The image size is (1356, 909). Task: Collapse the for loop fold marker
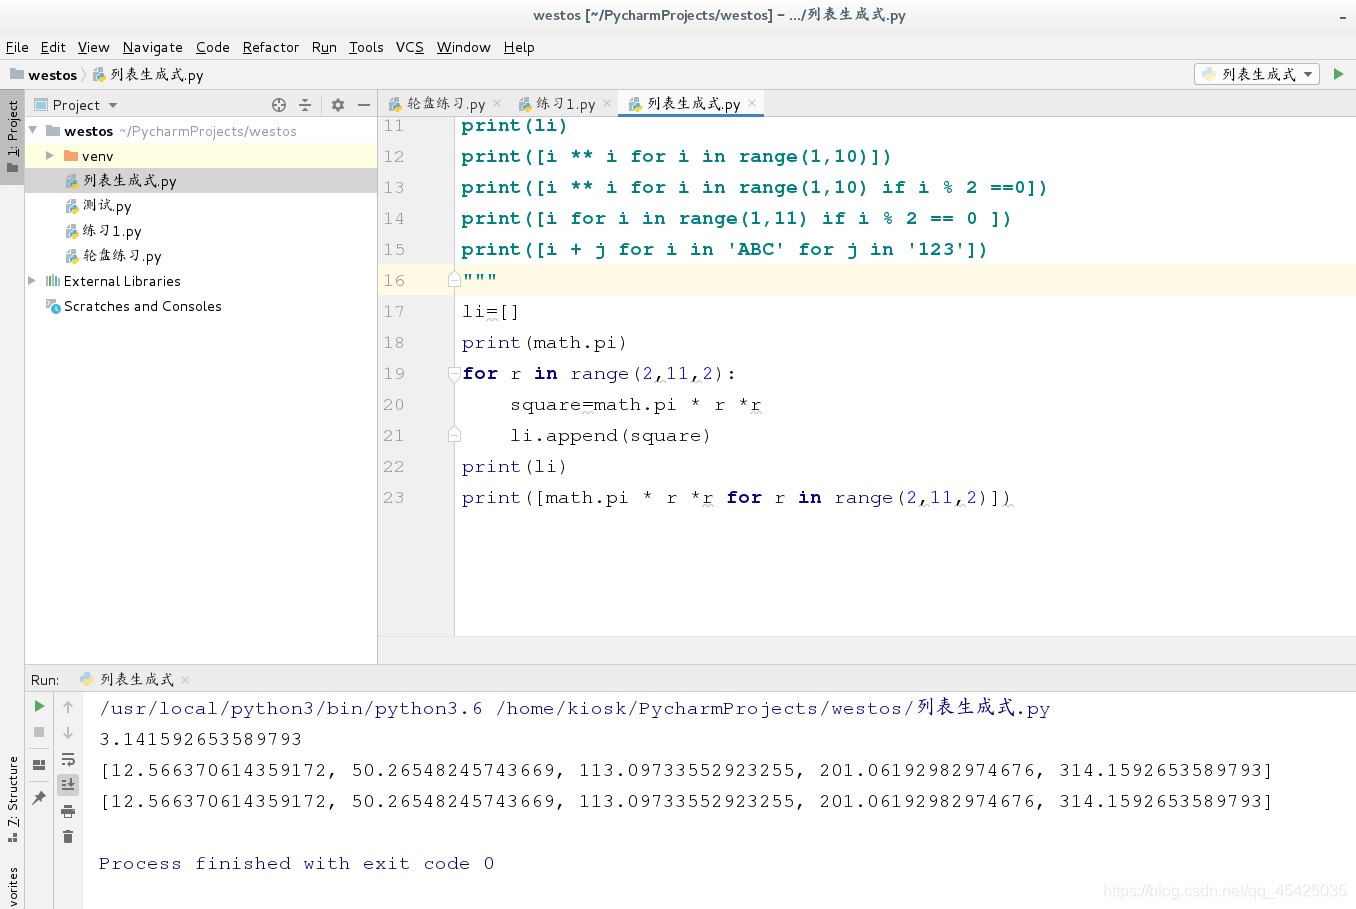[x=454, y=373]
